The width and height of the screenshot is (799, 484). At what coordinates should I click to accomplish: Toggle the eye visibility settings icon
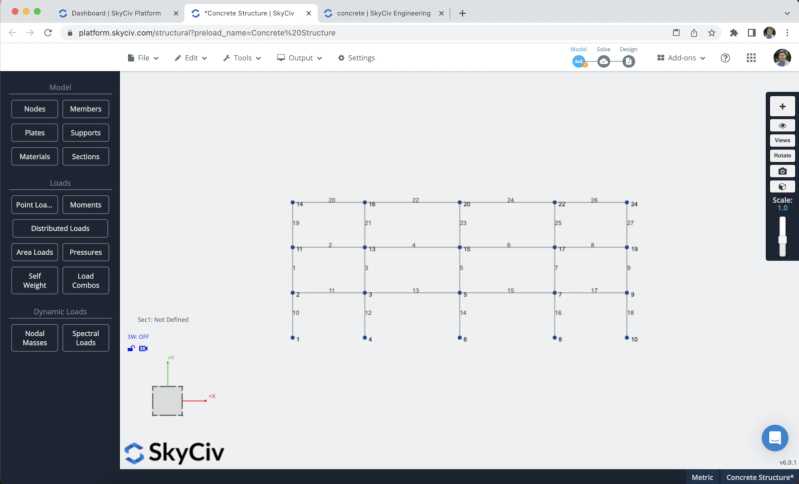click(x=782, y=126)
